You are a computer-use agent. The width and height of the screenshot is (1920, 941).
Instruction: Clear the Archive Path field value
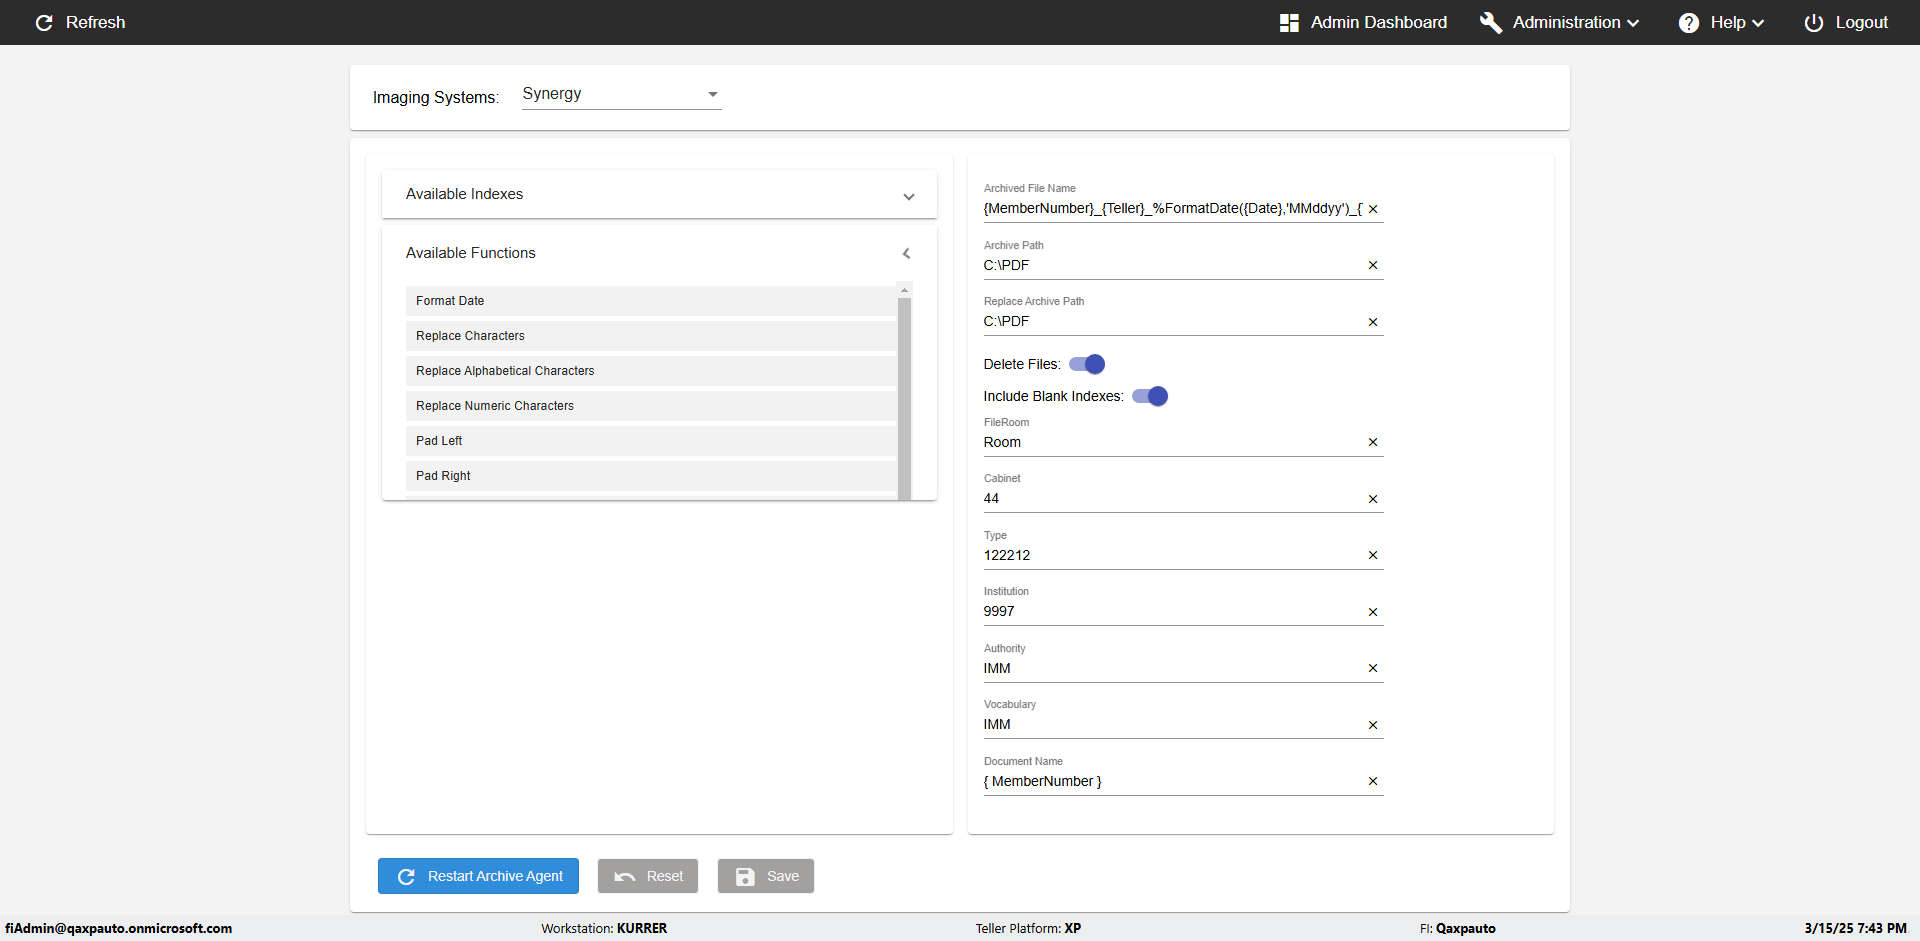tap(1373, 265)
